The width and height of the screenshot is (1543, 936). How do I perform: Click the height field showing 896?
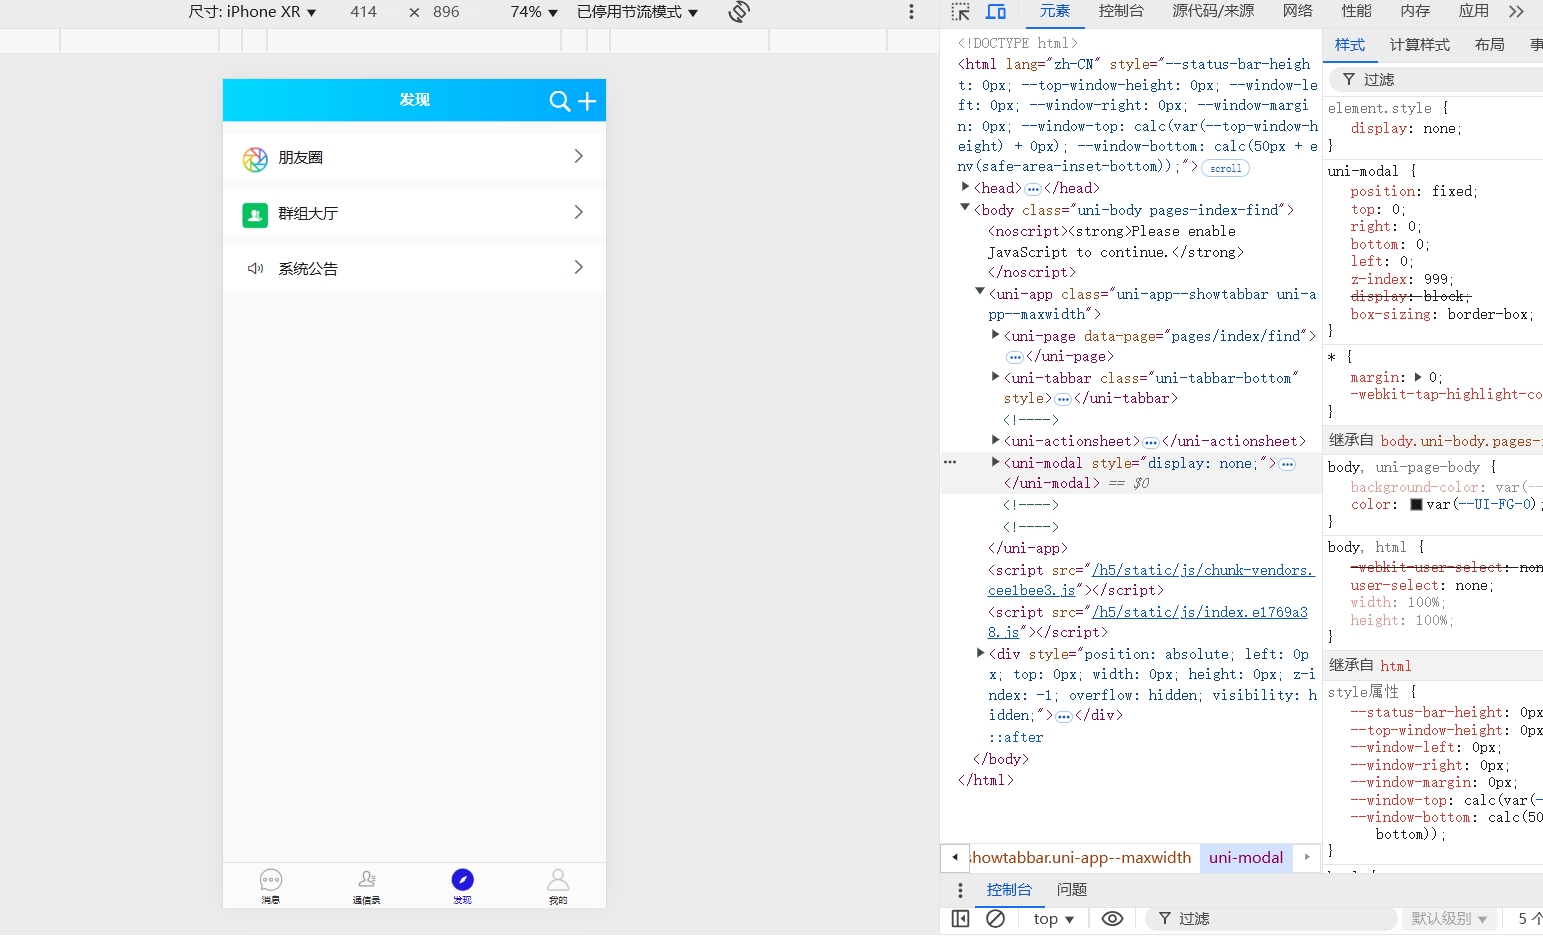[x=446, y=12]
